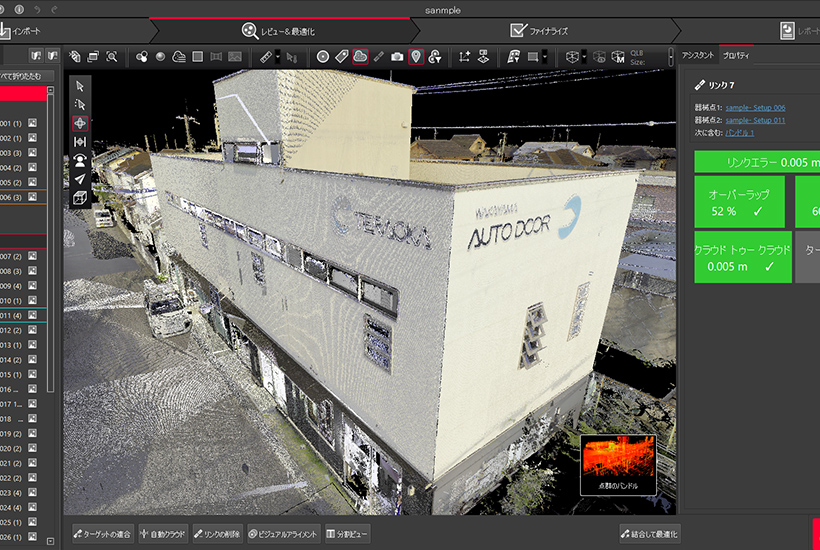Click the stacked layers level icon
Screen dimensions: 820x550
tap(483, 56)
